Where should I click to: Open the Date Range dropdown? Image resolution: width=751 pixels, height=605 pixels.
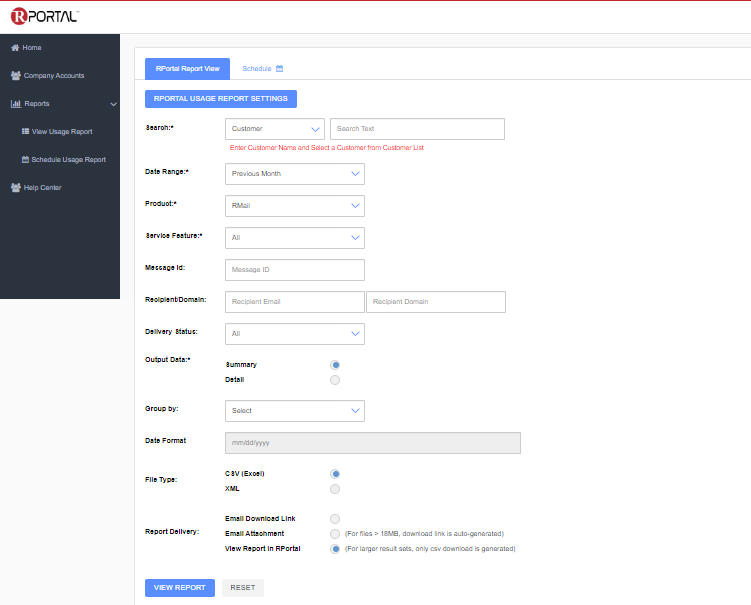(x=295, y=174)
